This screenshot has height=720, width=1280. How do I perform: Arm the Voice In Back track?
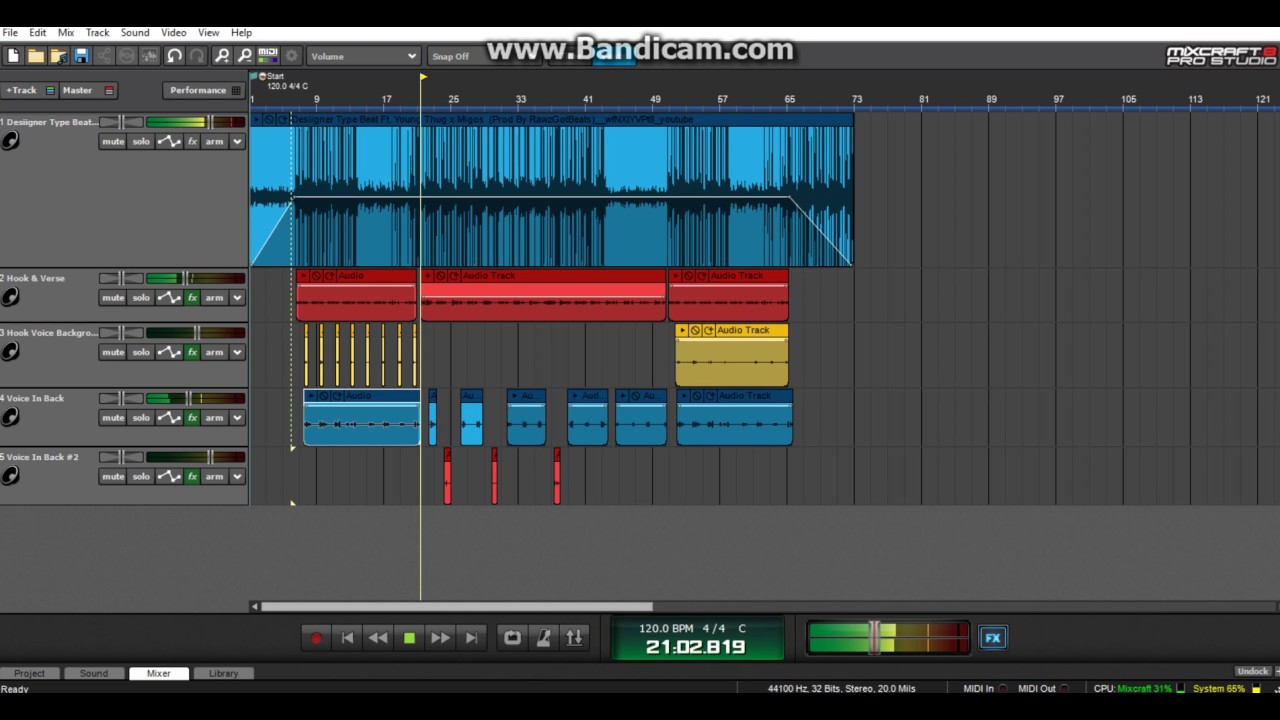click(x=215, y=417)
